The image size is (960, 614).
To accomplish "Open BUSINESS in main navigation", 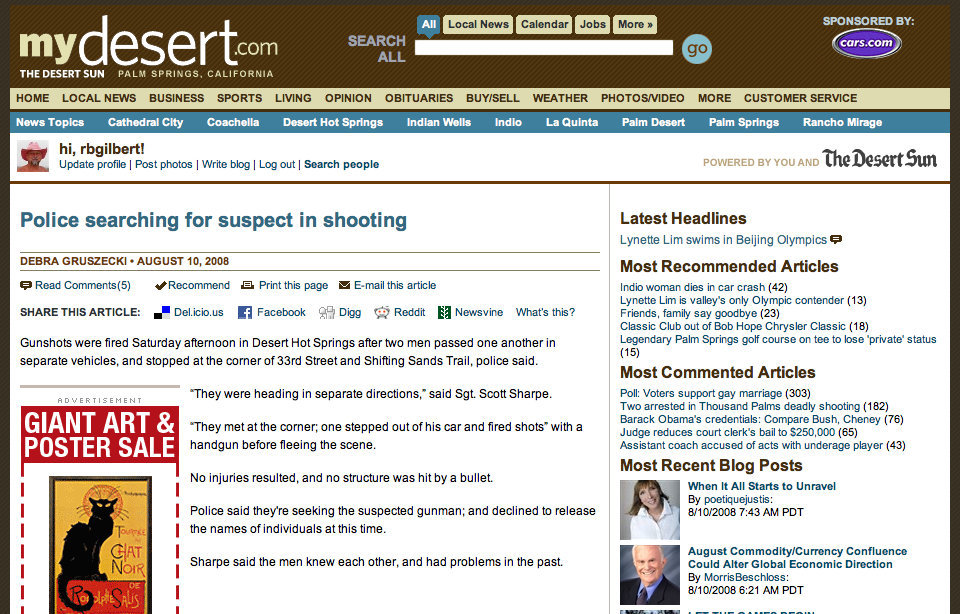I will coord(176,98).
